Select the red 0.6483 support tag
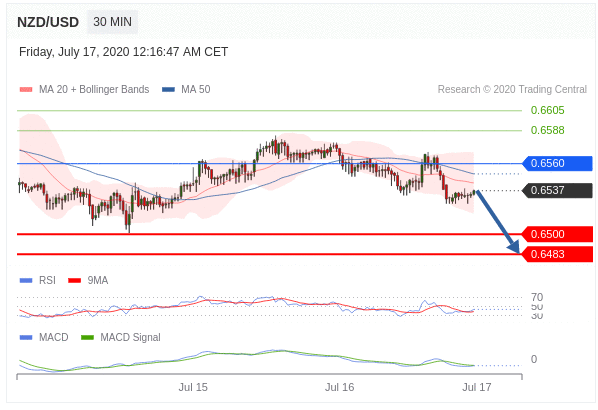The image size is (598, 410). 557,254
